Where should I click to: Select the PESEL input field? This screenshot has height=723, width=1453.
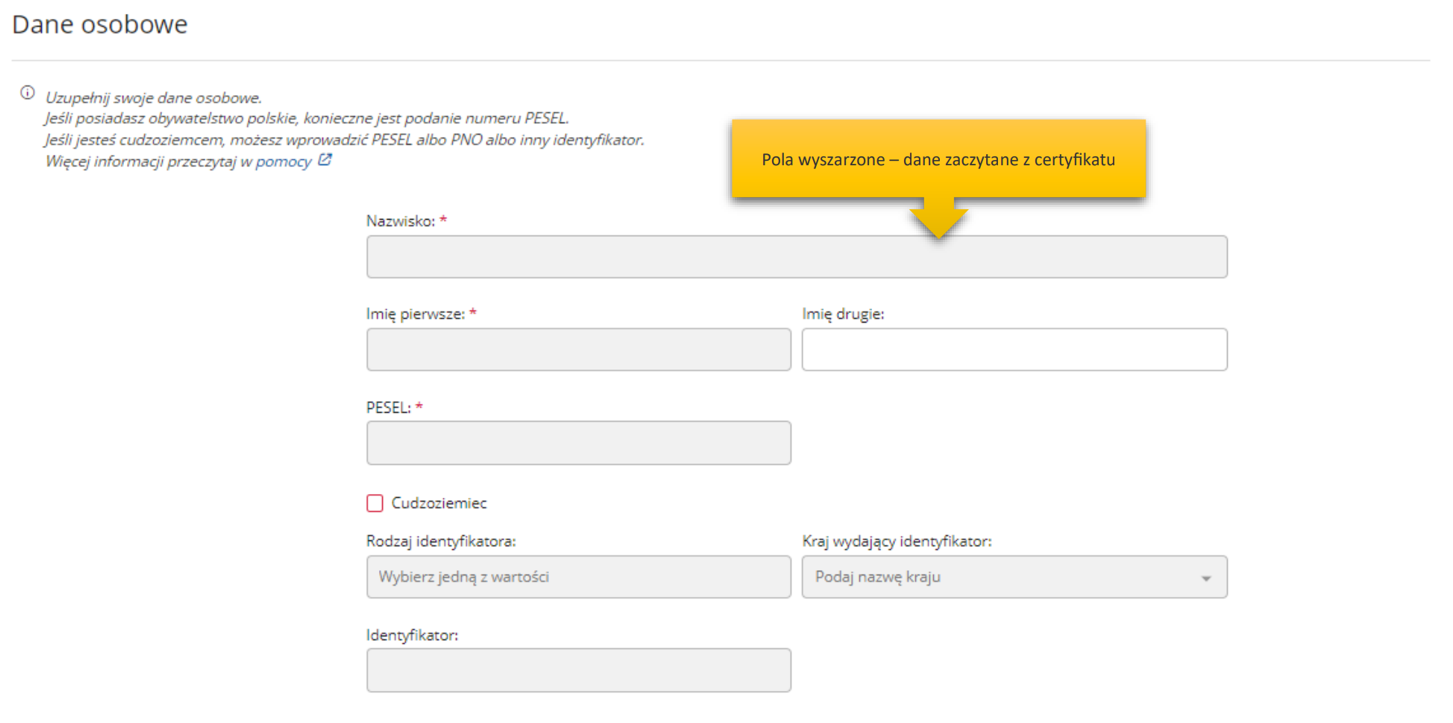point(579,443)
